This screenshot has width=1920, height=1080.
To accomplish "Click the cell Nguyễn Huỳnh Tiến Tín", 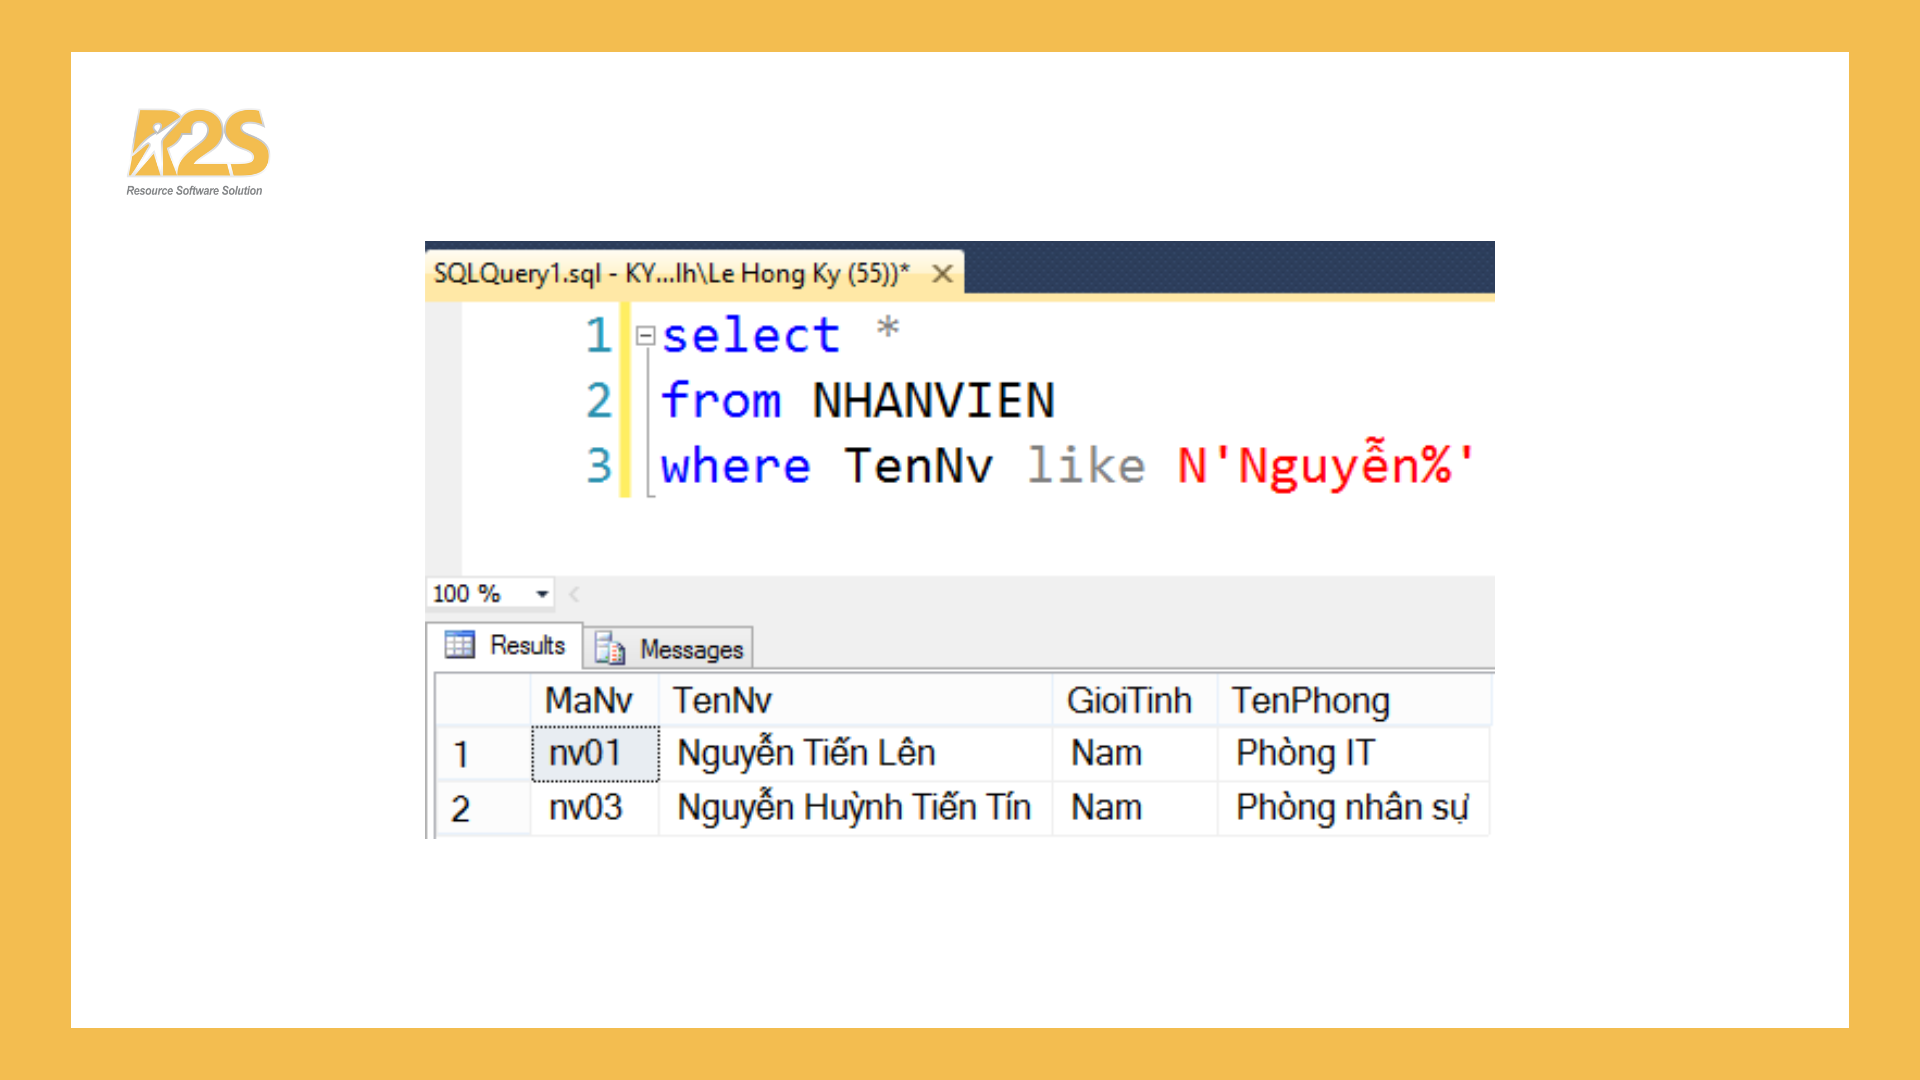I will tap(852, 806).
